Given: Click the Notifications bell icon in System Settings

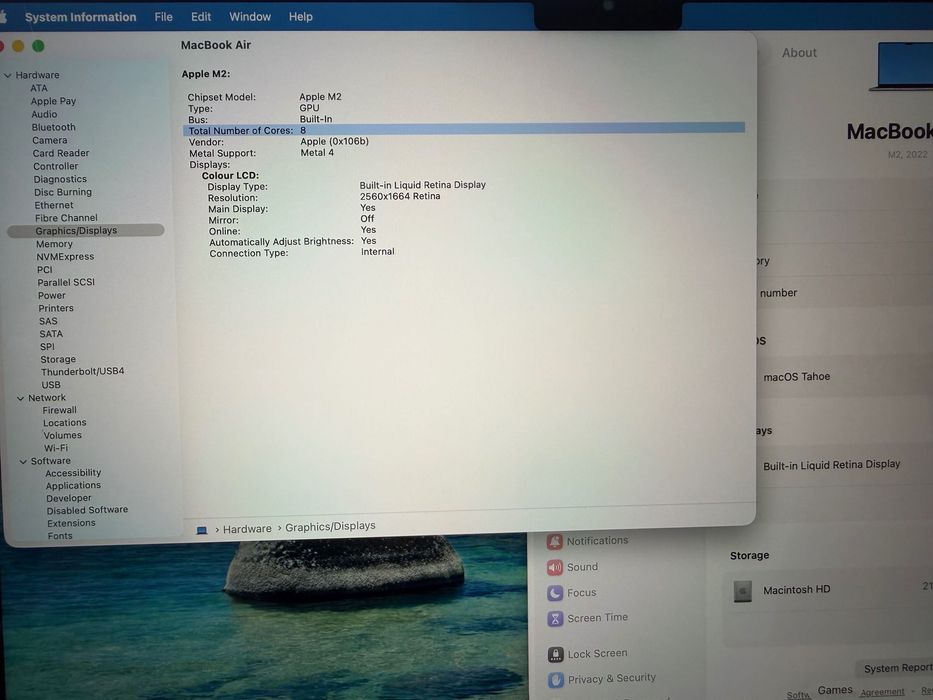Looking at the screenshot, I should (x=555, y=541).
